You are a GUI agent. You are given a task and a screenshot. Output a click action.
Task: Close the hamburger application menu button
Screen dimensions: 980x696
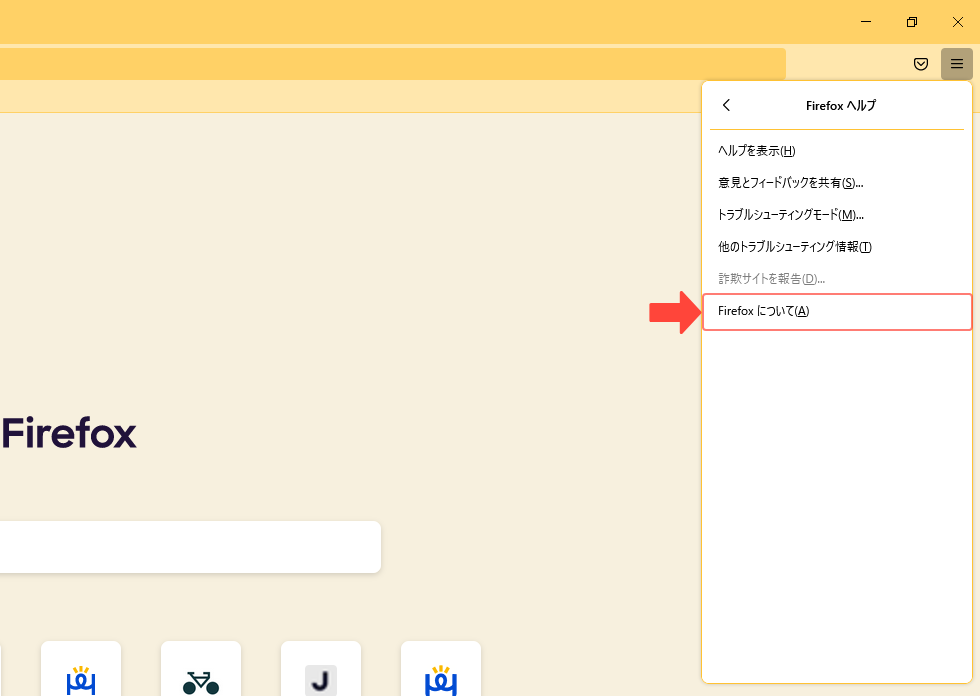coord(956,64)
